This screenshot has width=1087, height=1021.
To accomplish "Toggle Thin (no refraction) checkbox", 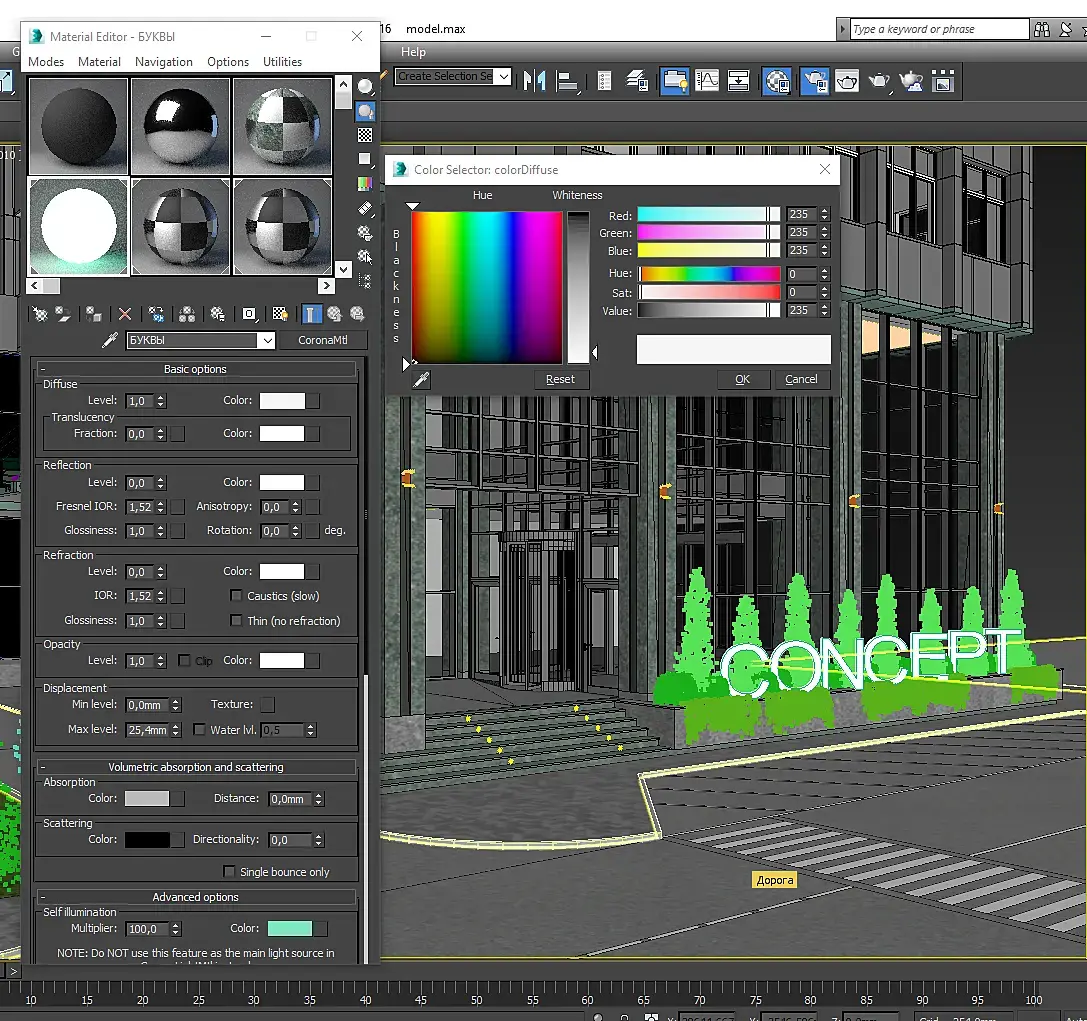I will tap(237, 621).
